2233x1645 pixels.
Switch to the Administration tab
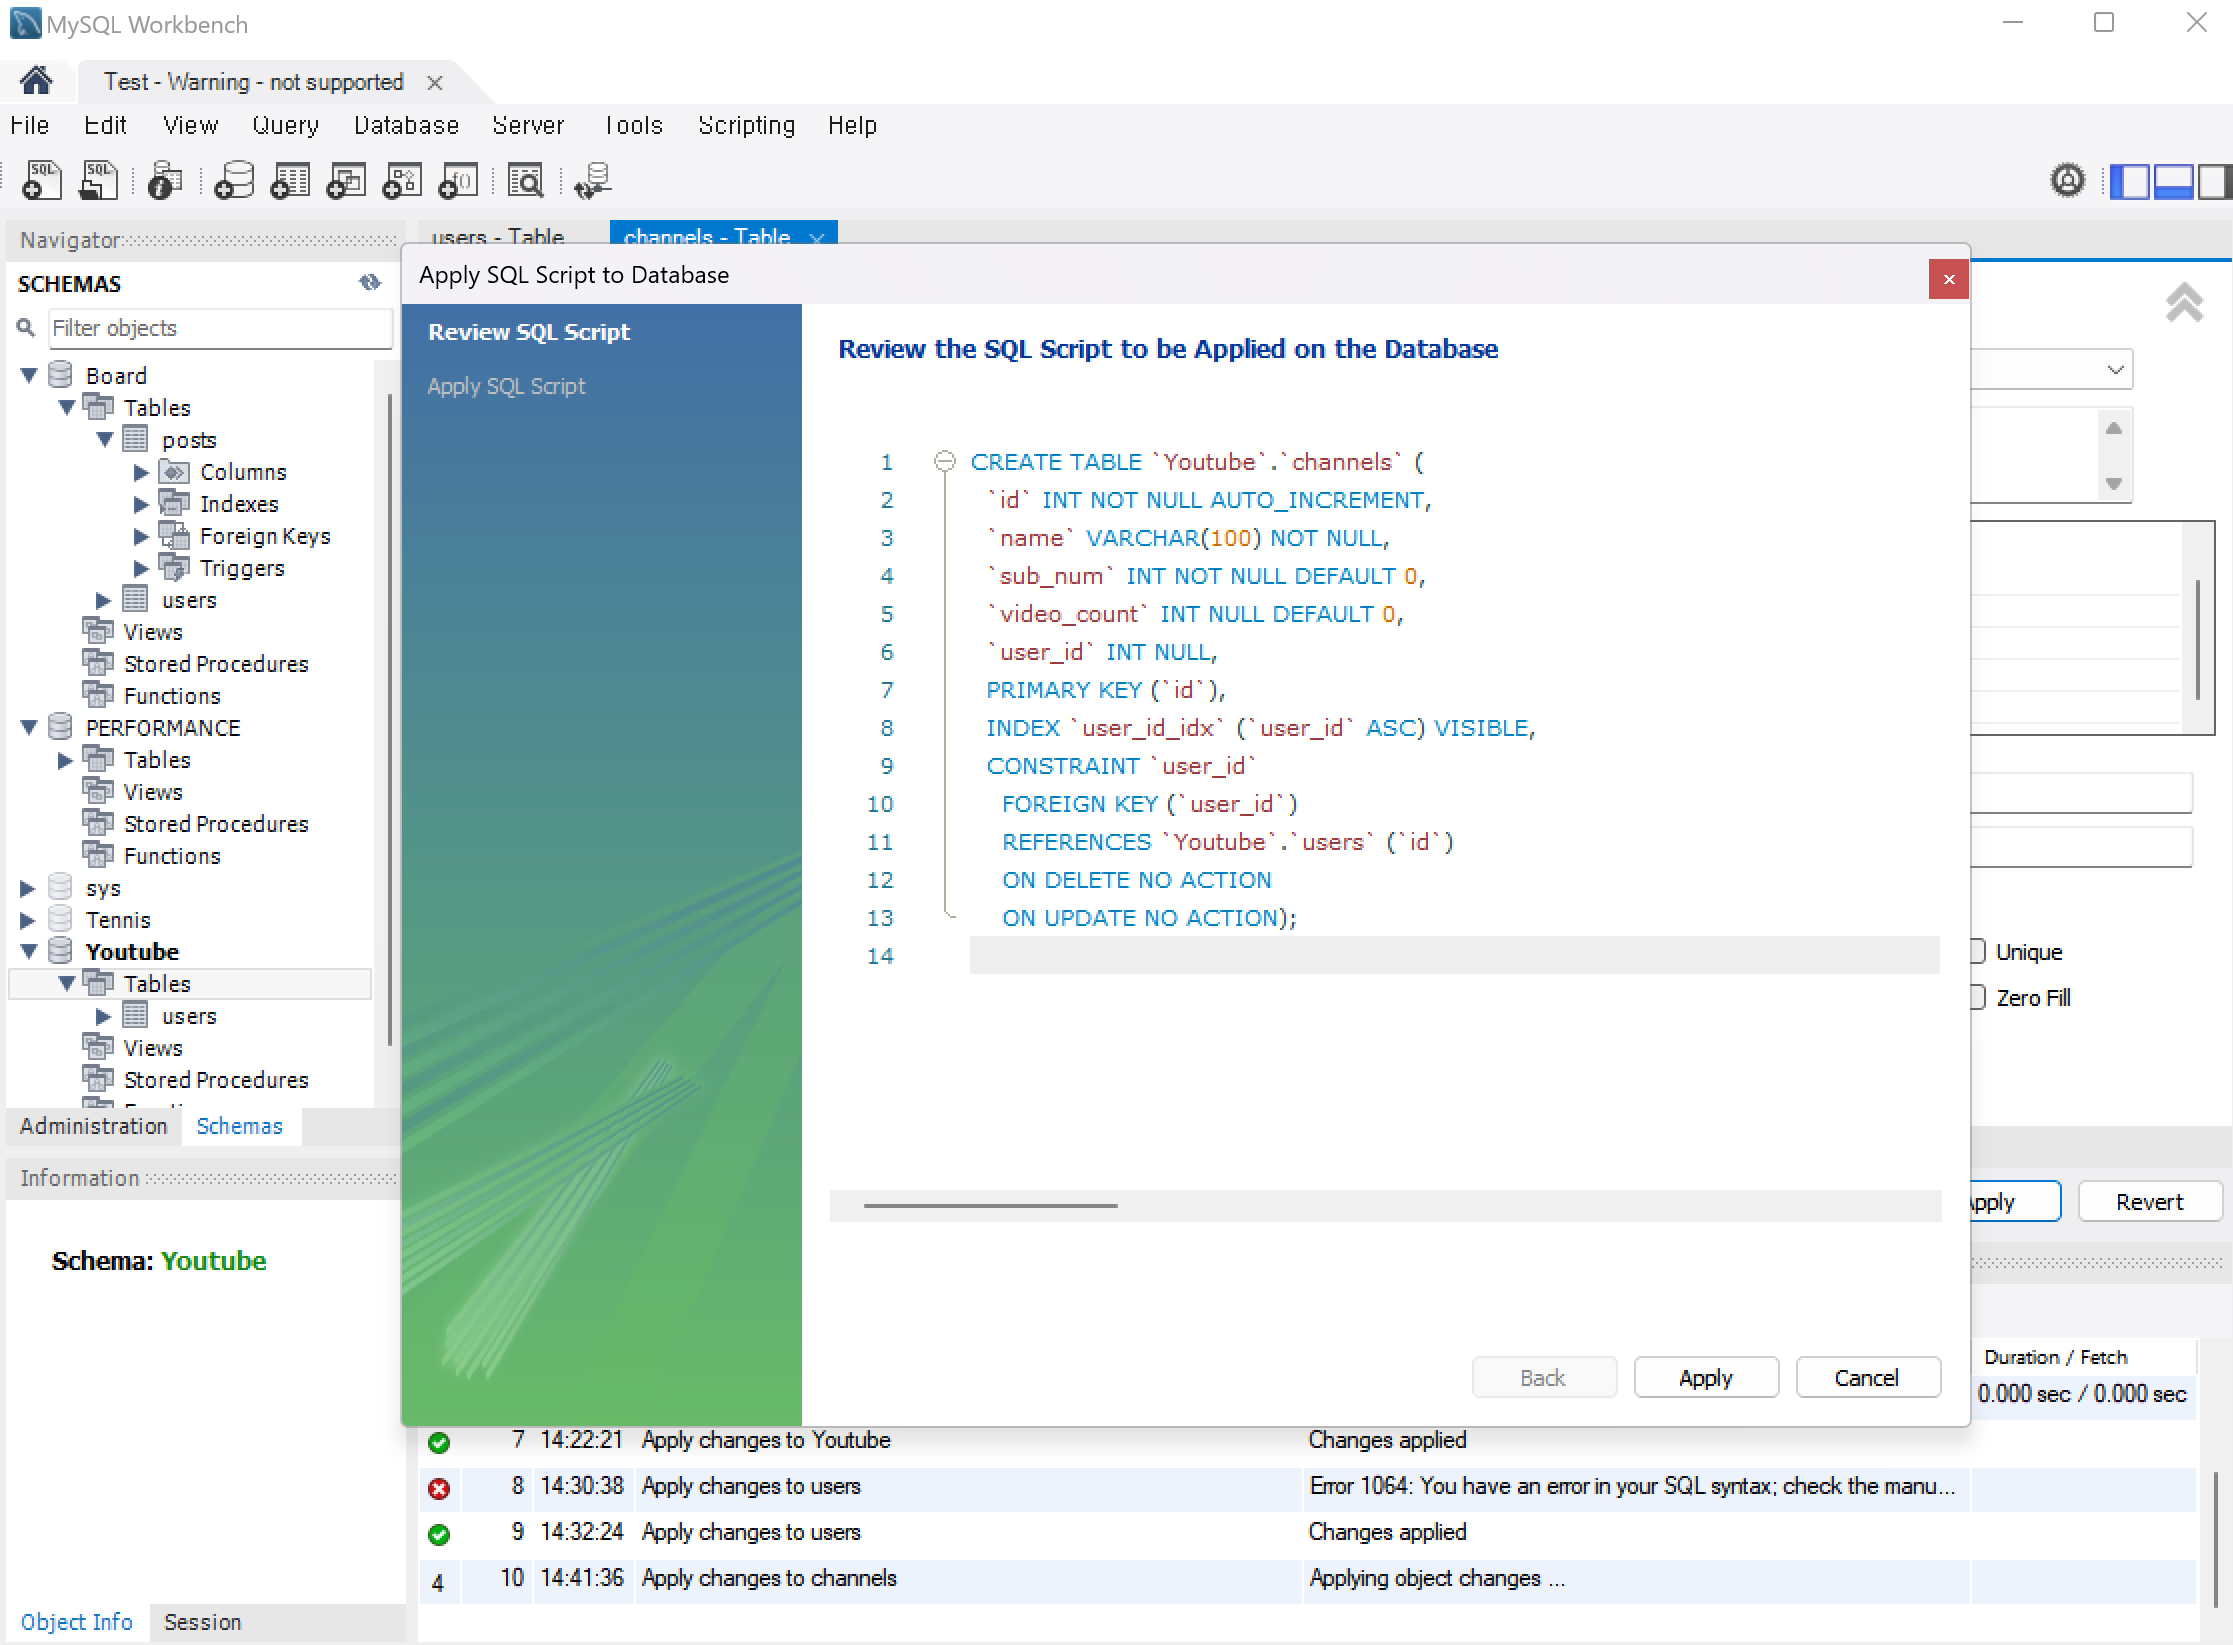[94, 1126]
